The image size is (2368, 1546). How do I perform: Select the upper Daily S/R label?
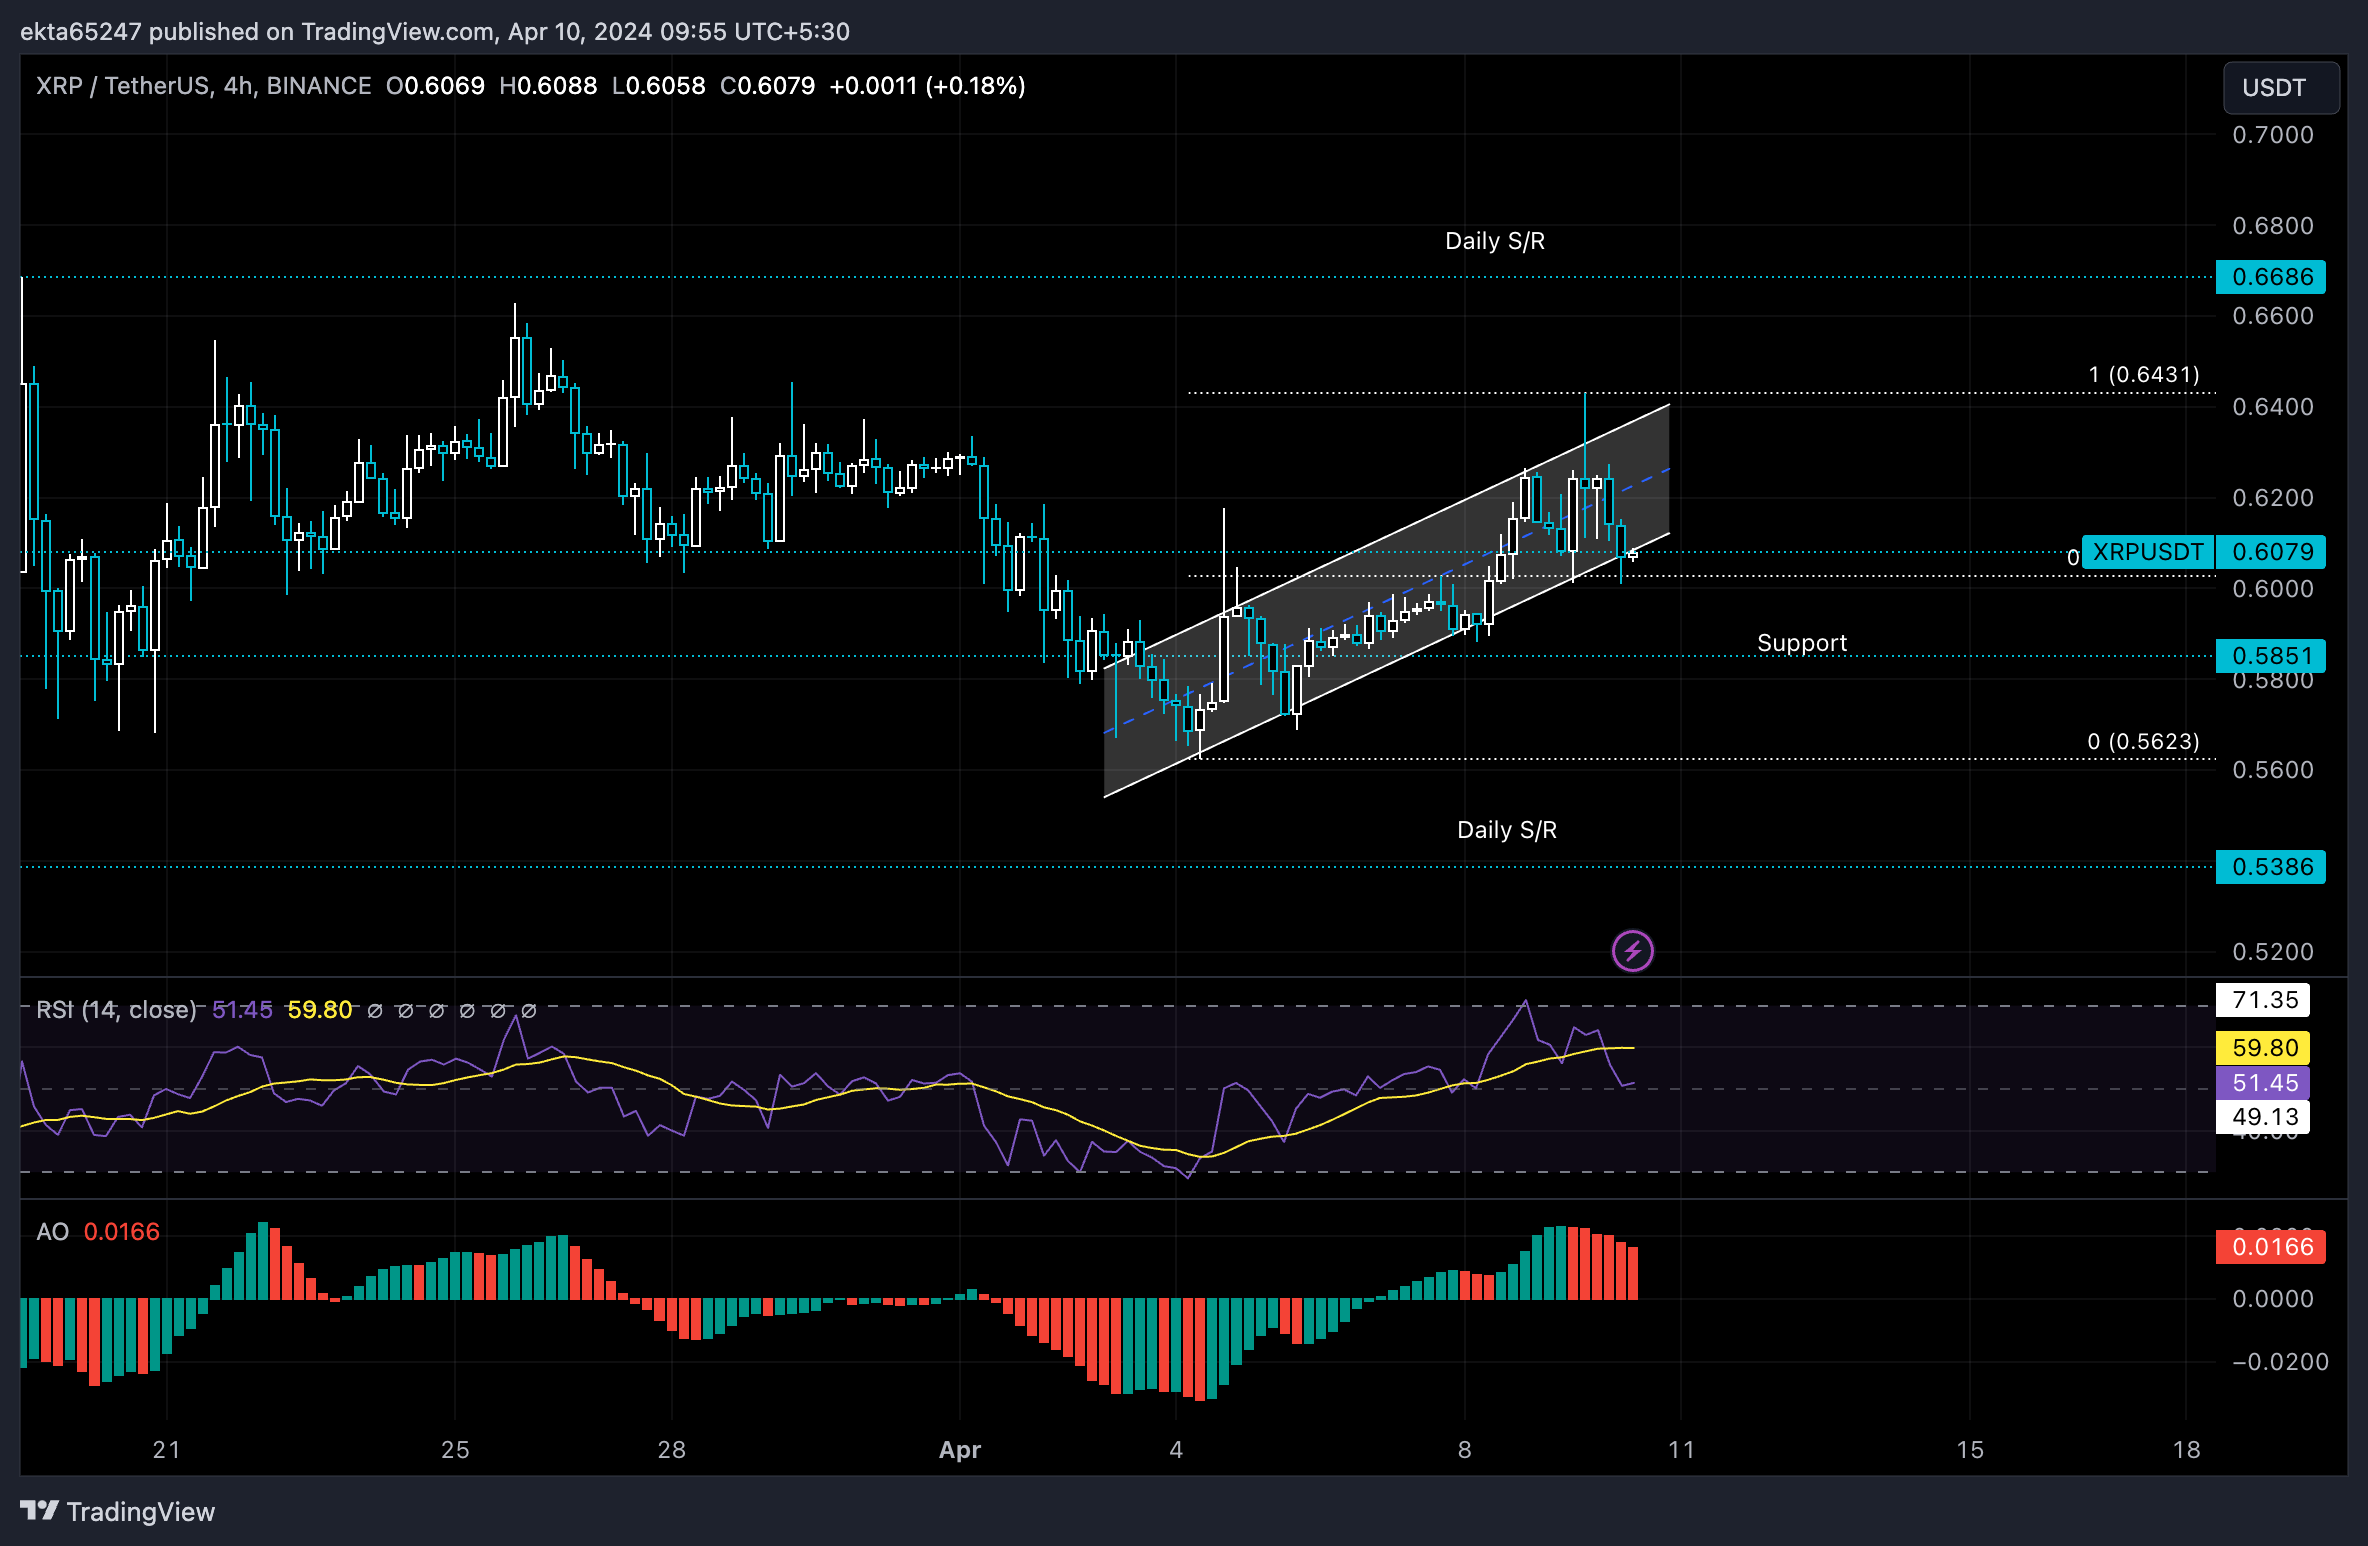click(1495, 241)
